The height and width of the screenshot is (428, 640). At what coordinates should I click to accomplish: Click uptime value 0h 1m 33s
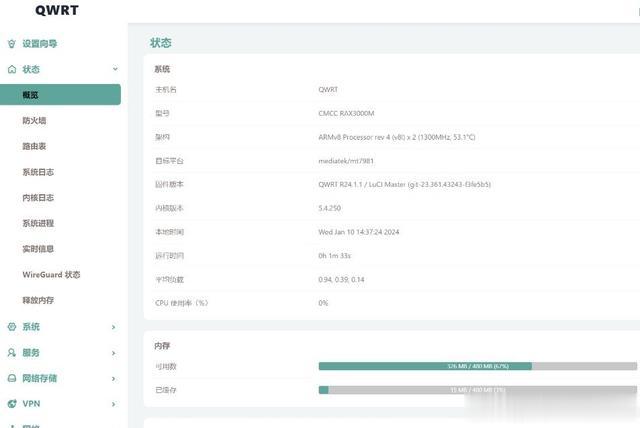pyautogui.click(x=335, y=255)
